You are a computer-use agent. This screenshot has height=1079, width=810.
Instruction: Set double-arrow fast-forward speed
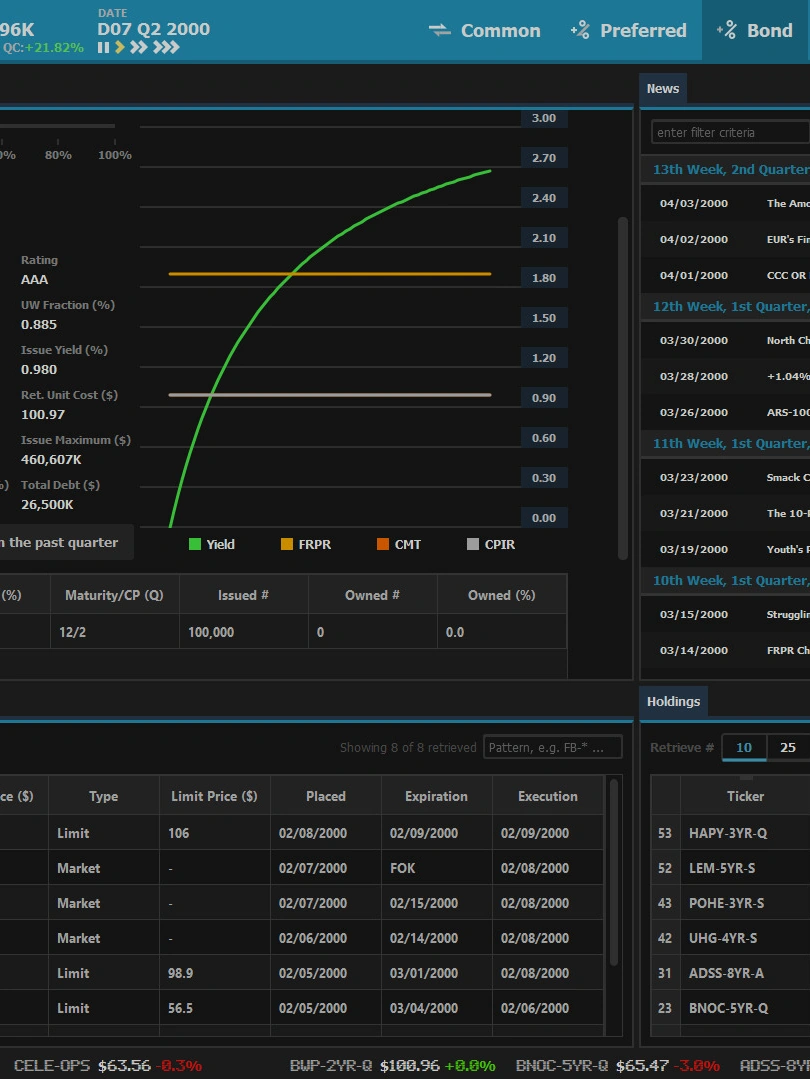pos(139,47)
